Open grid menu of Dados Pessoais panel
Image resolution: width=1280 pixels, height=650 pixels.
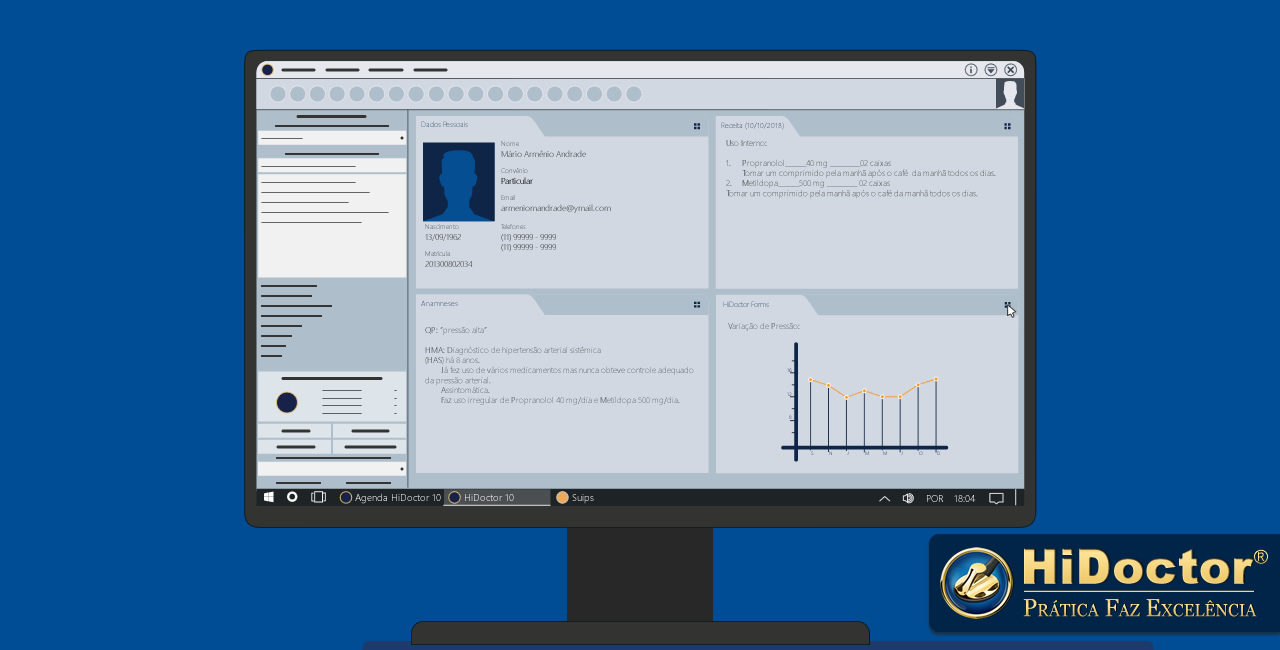[697, 127]
